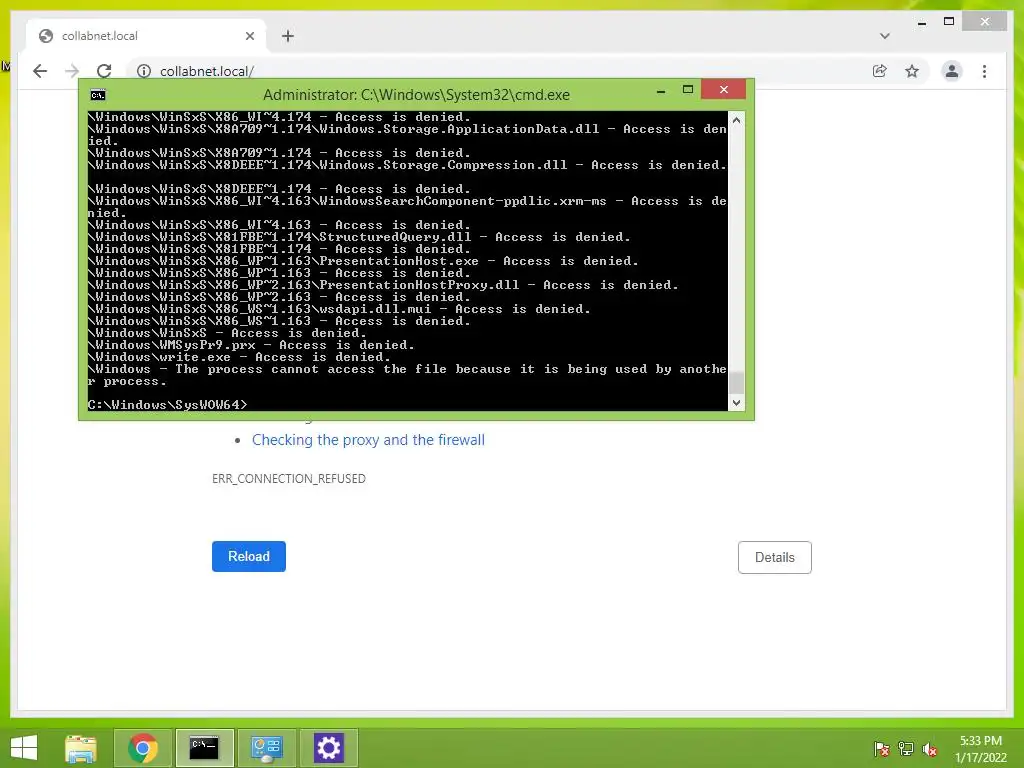Switch to Chrome in the taskbar

143,748
